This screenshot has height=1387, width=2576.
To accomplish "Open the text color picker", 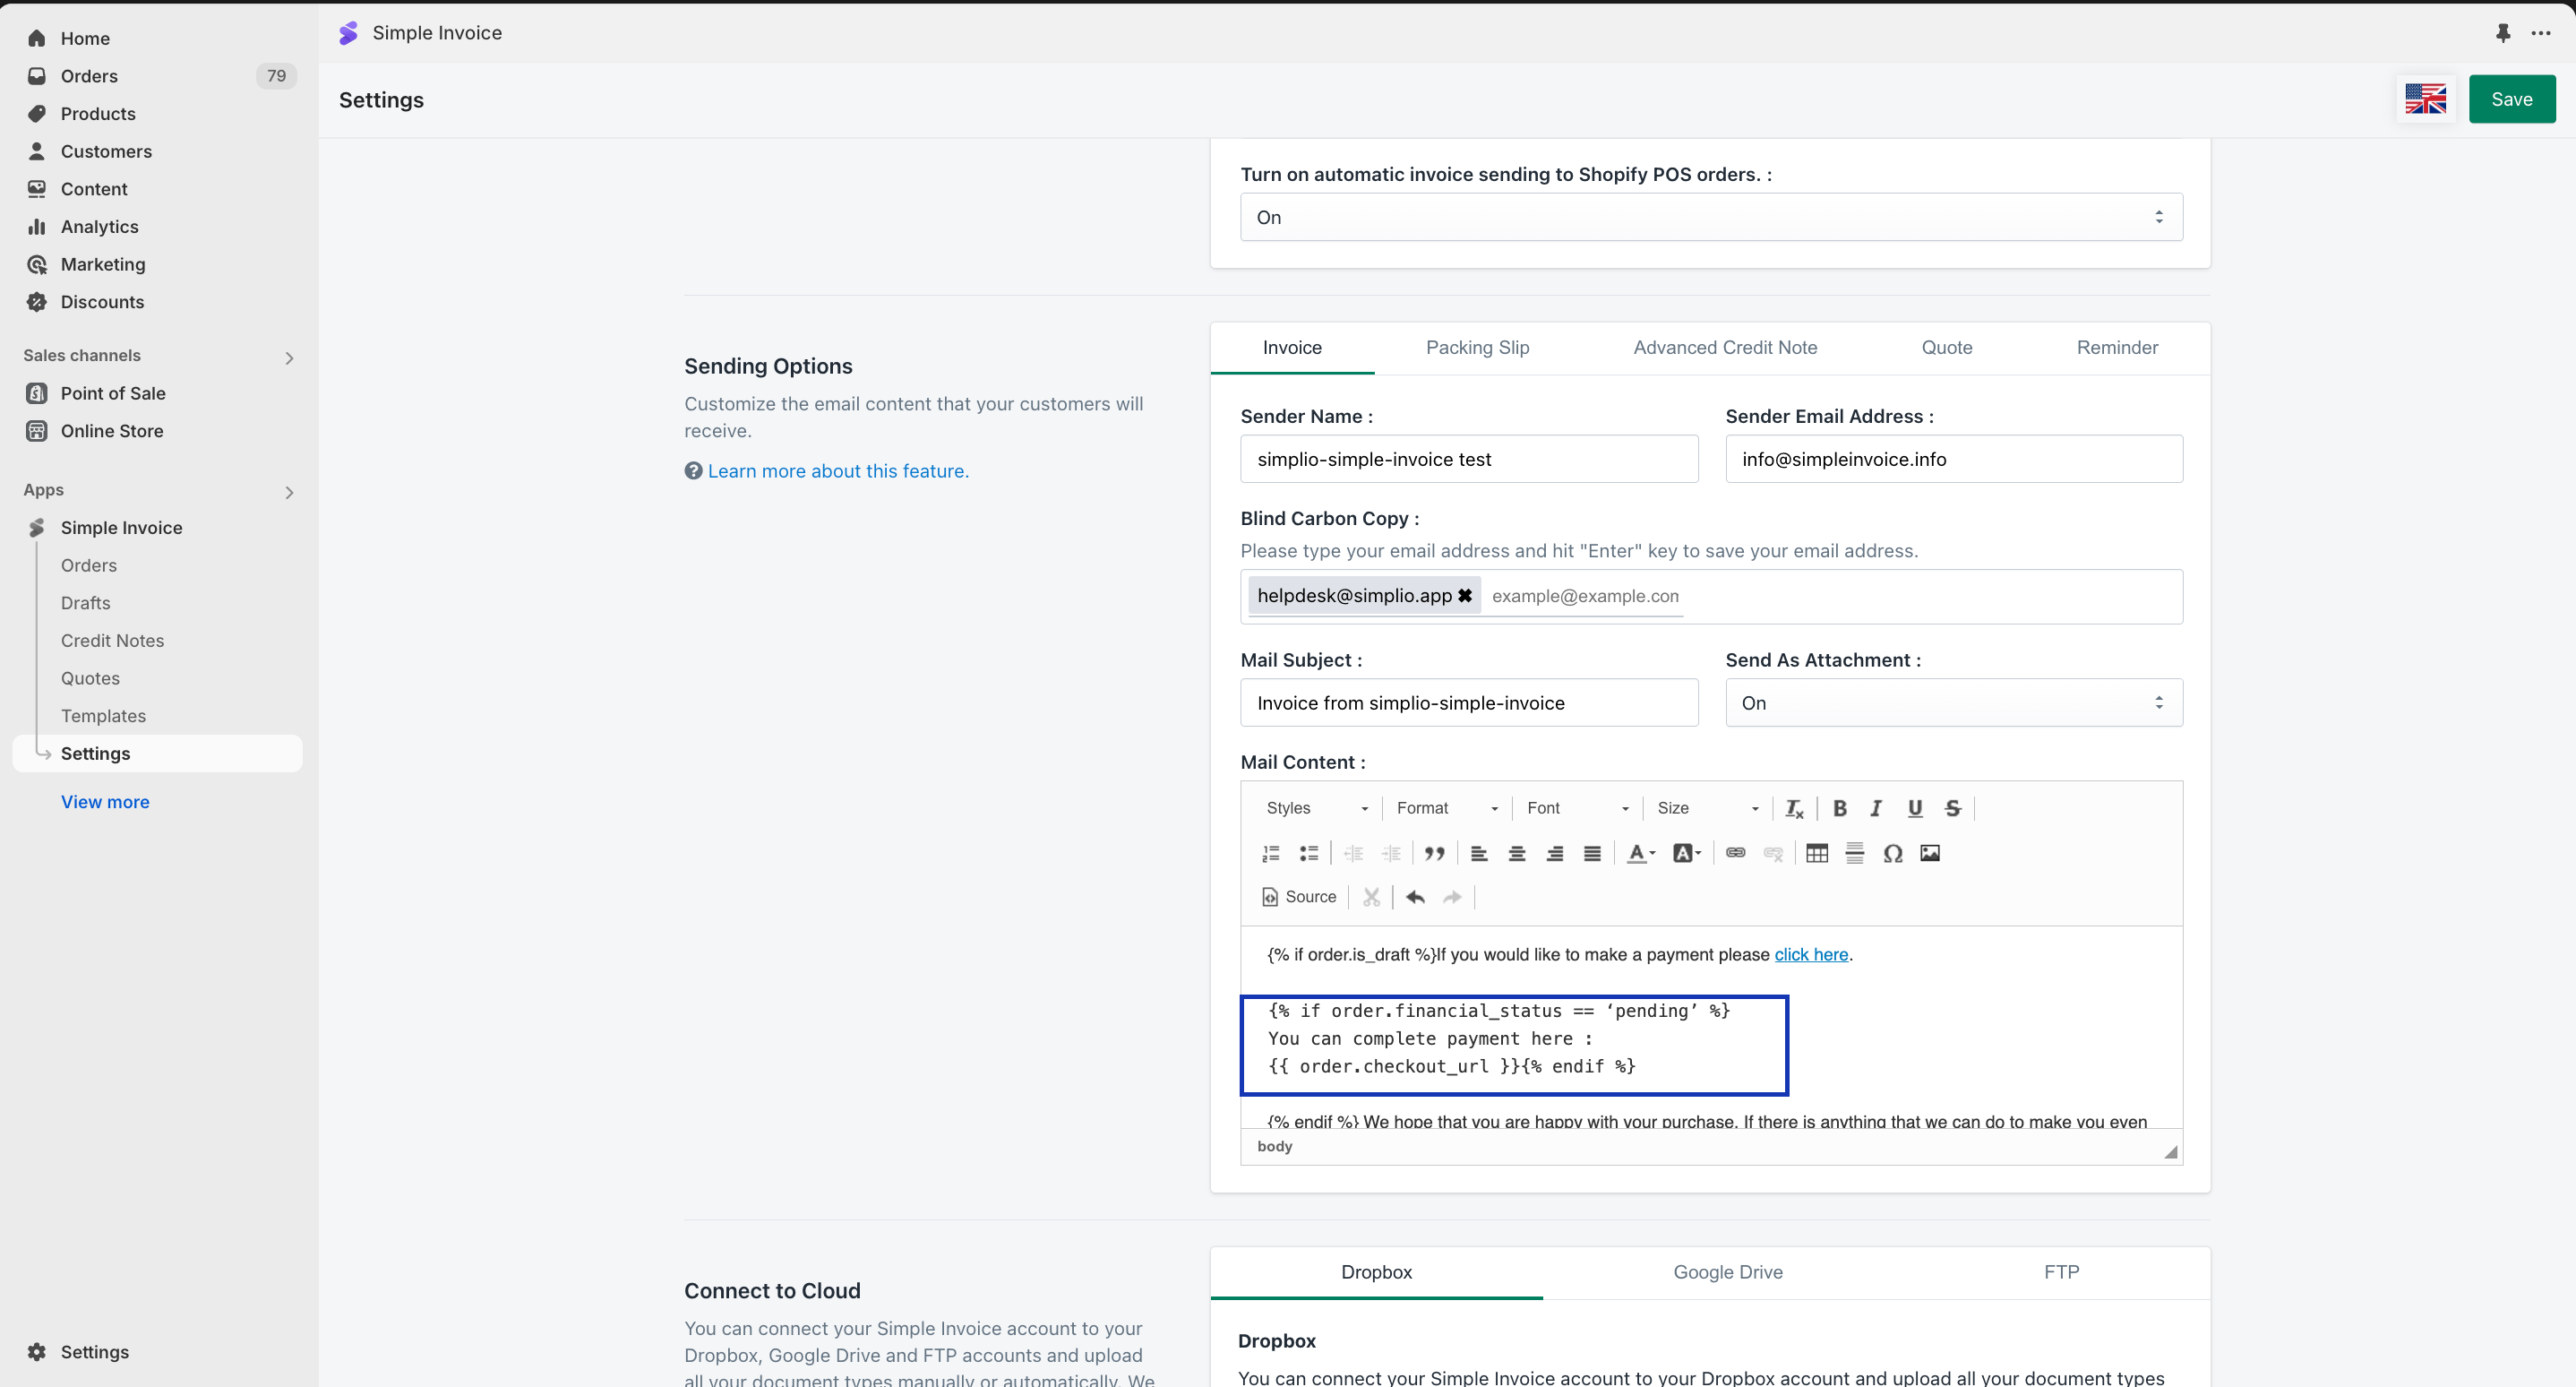I will pyautogui.click(x=1639, y=853).
